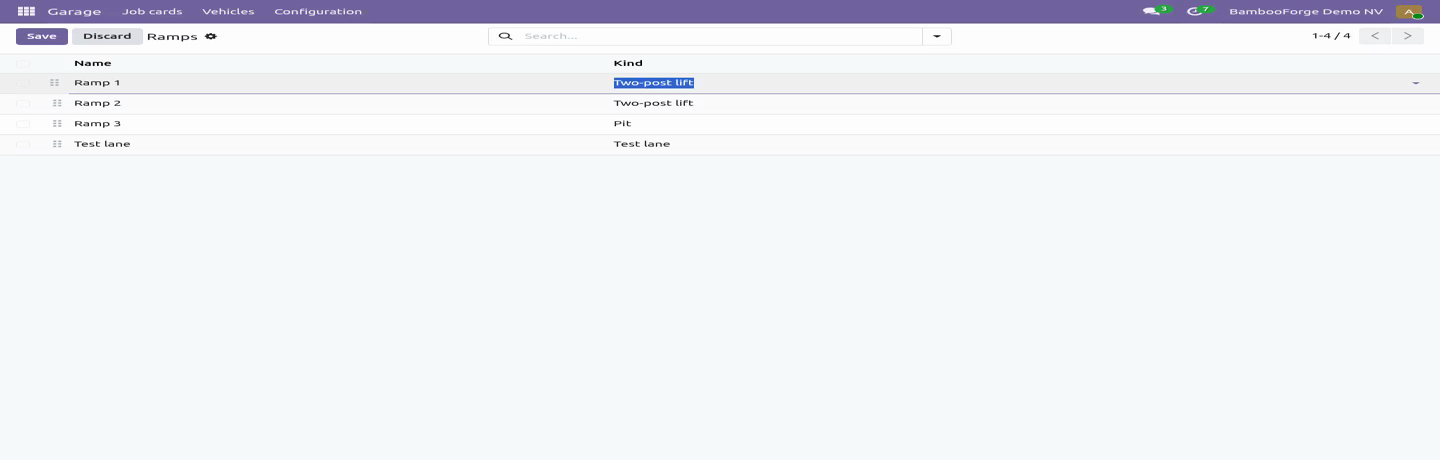Tick the checkbox for Ramp 1
This screenshot has height=460, width=1440.
23,83
